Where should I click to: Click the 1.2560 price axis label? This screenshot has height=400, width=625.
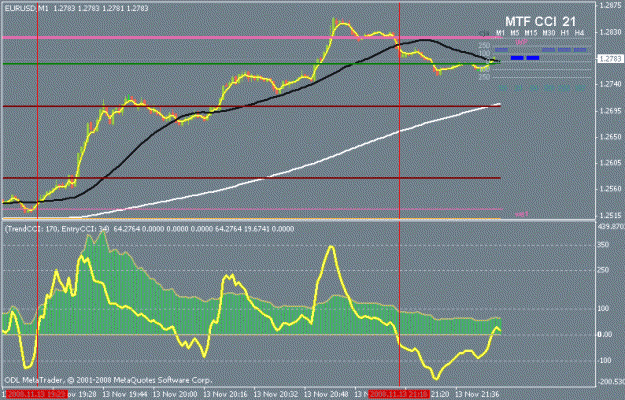tap(610, 189)
